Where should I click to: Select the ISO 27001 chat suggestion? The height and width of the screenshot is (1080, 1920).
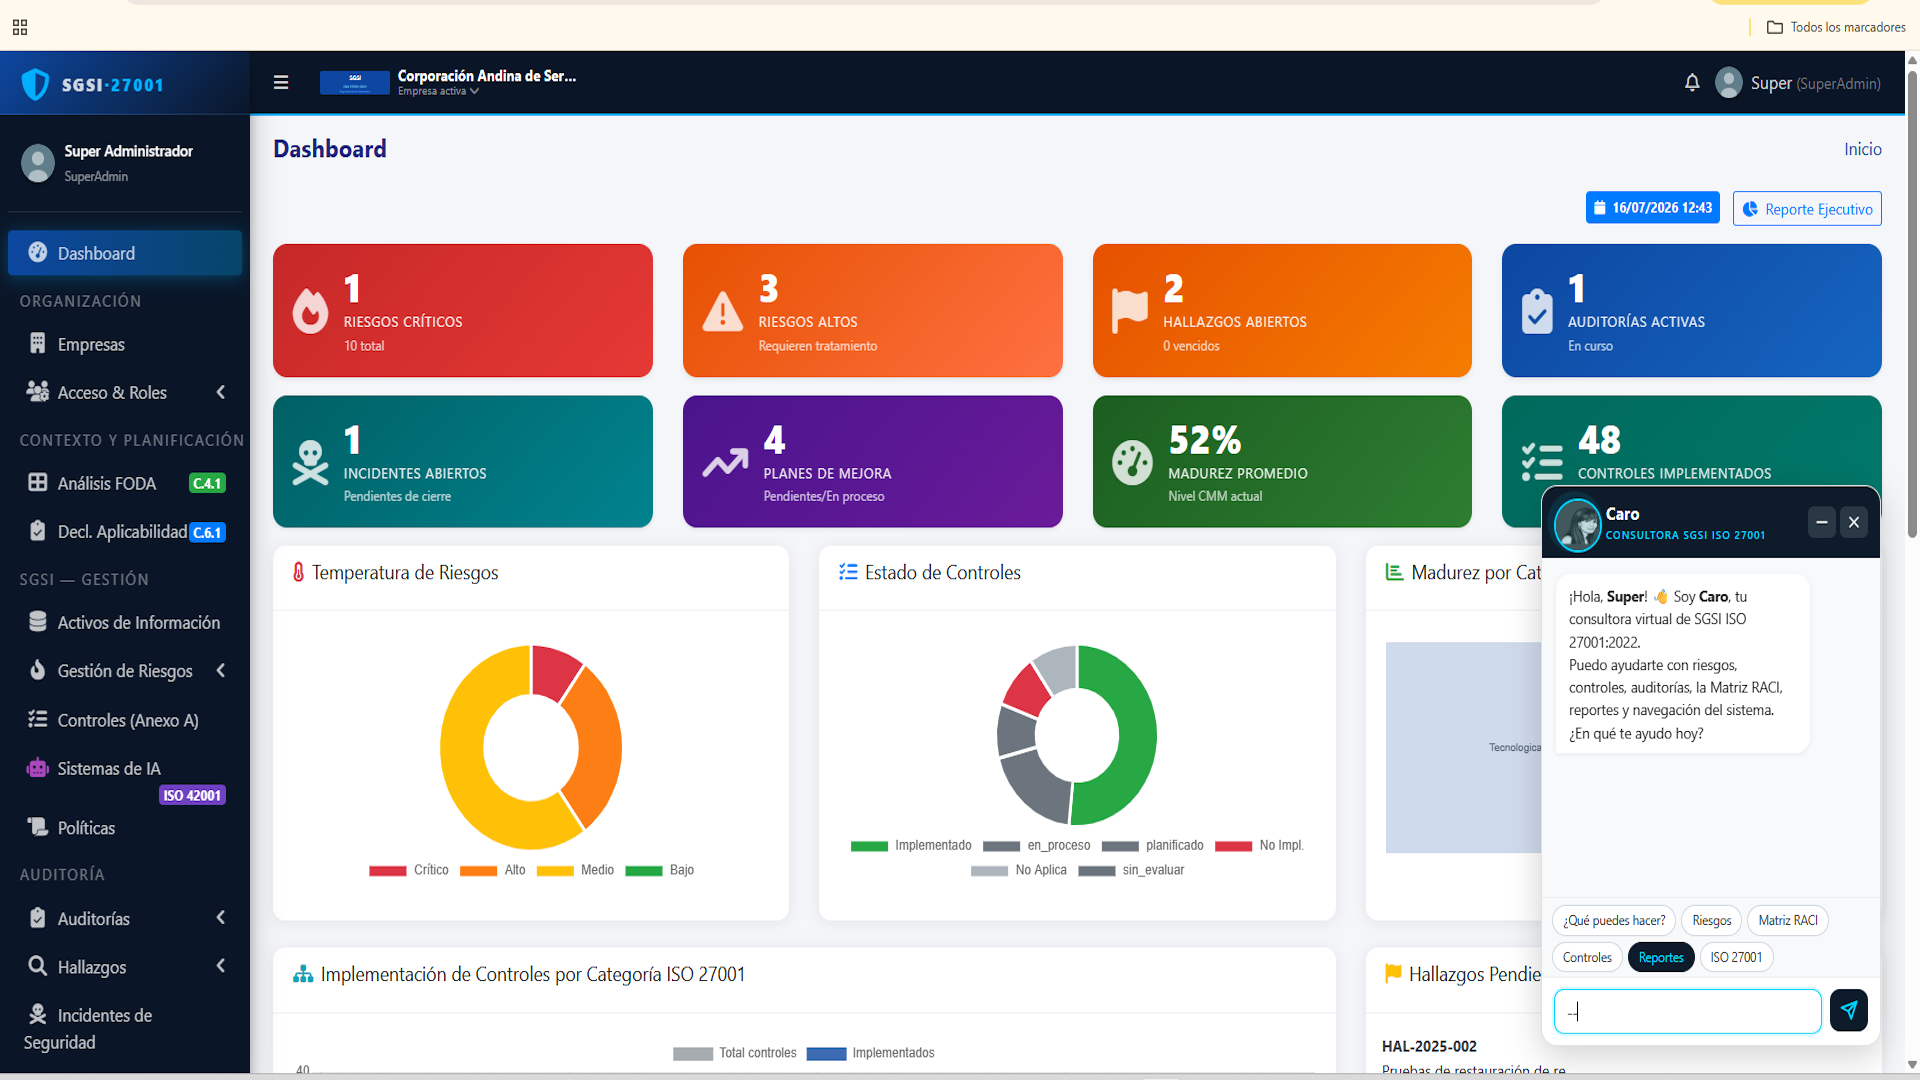(x=1736, y=957)
